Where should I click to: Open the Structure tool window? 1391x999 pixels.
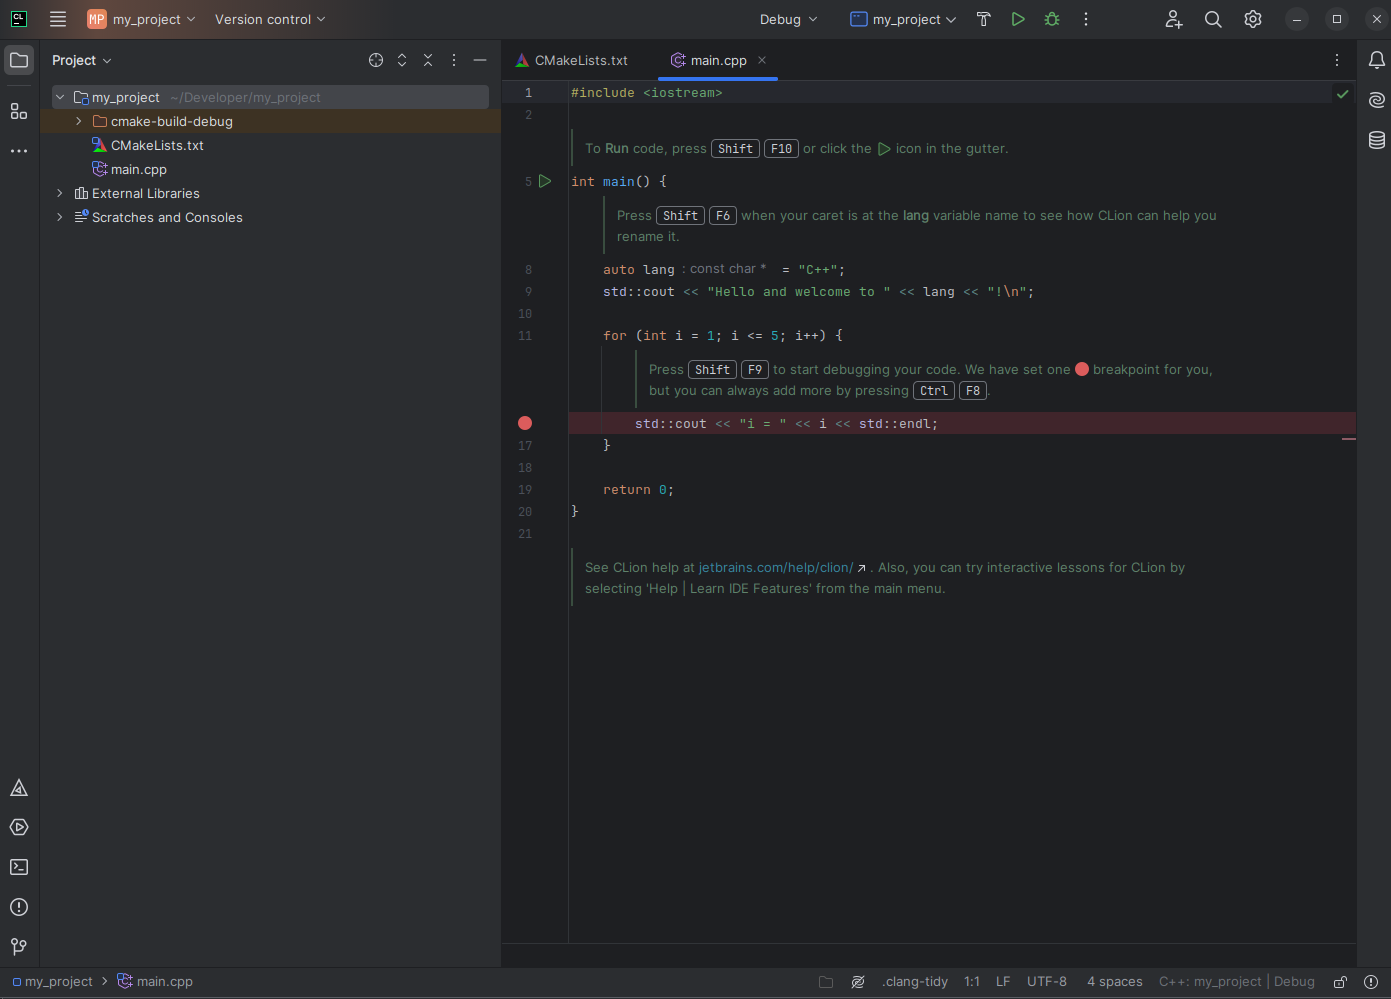(19, 111)
